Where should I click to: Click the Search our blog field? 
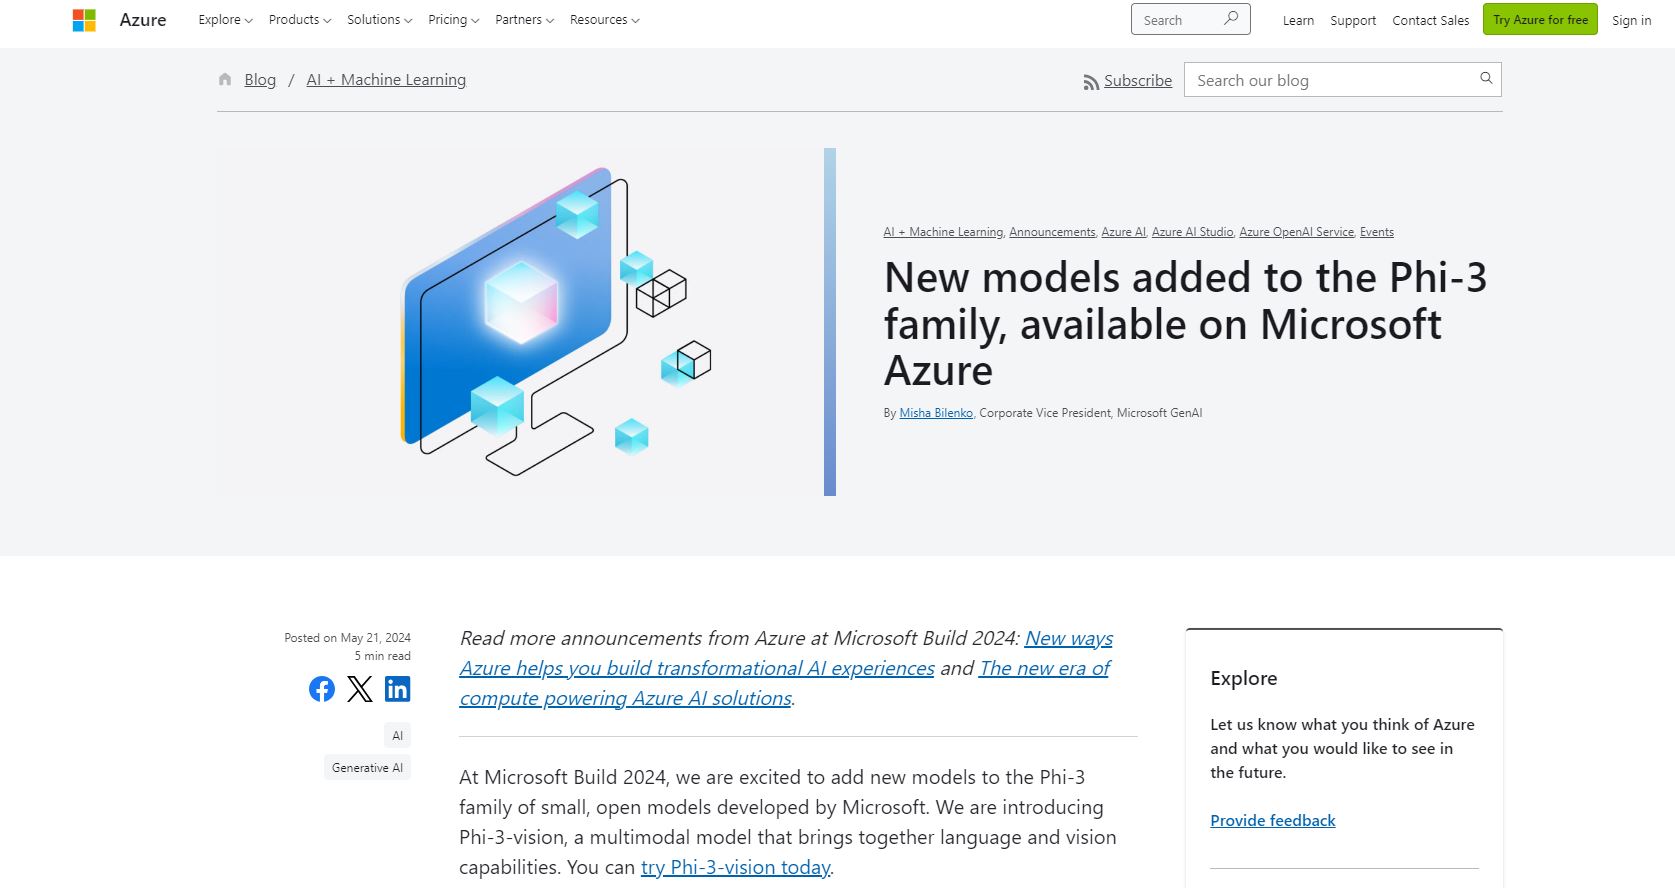(1330, 80)
